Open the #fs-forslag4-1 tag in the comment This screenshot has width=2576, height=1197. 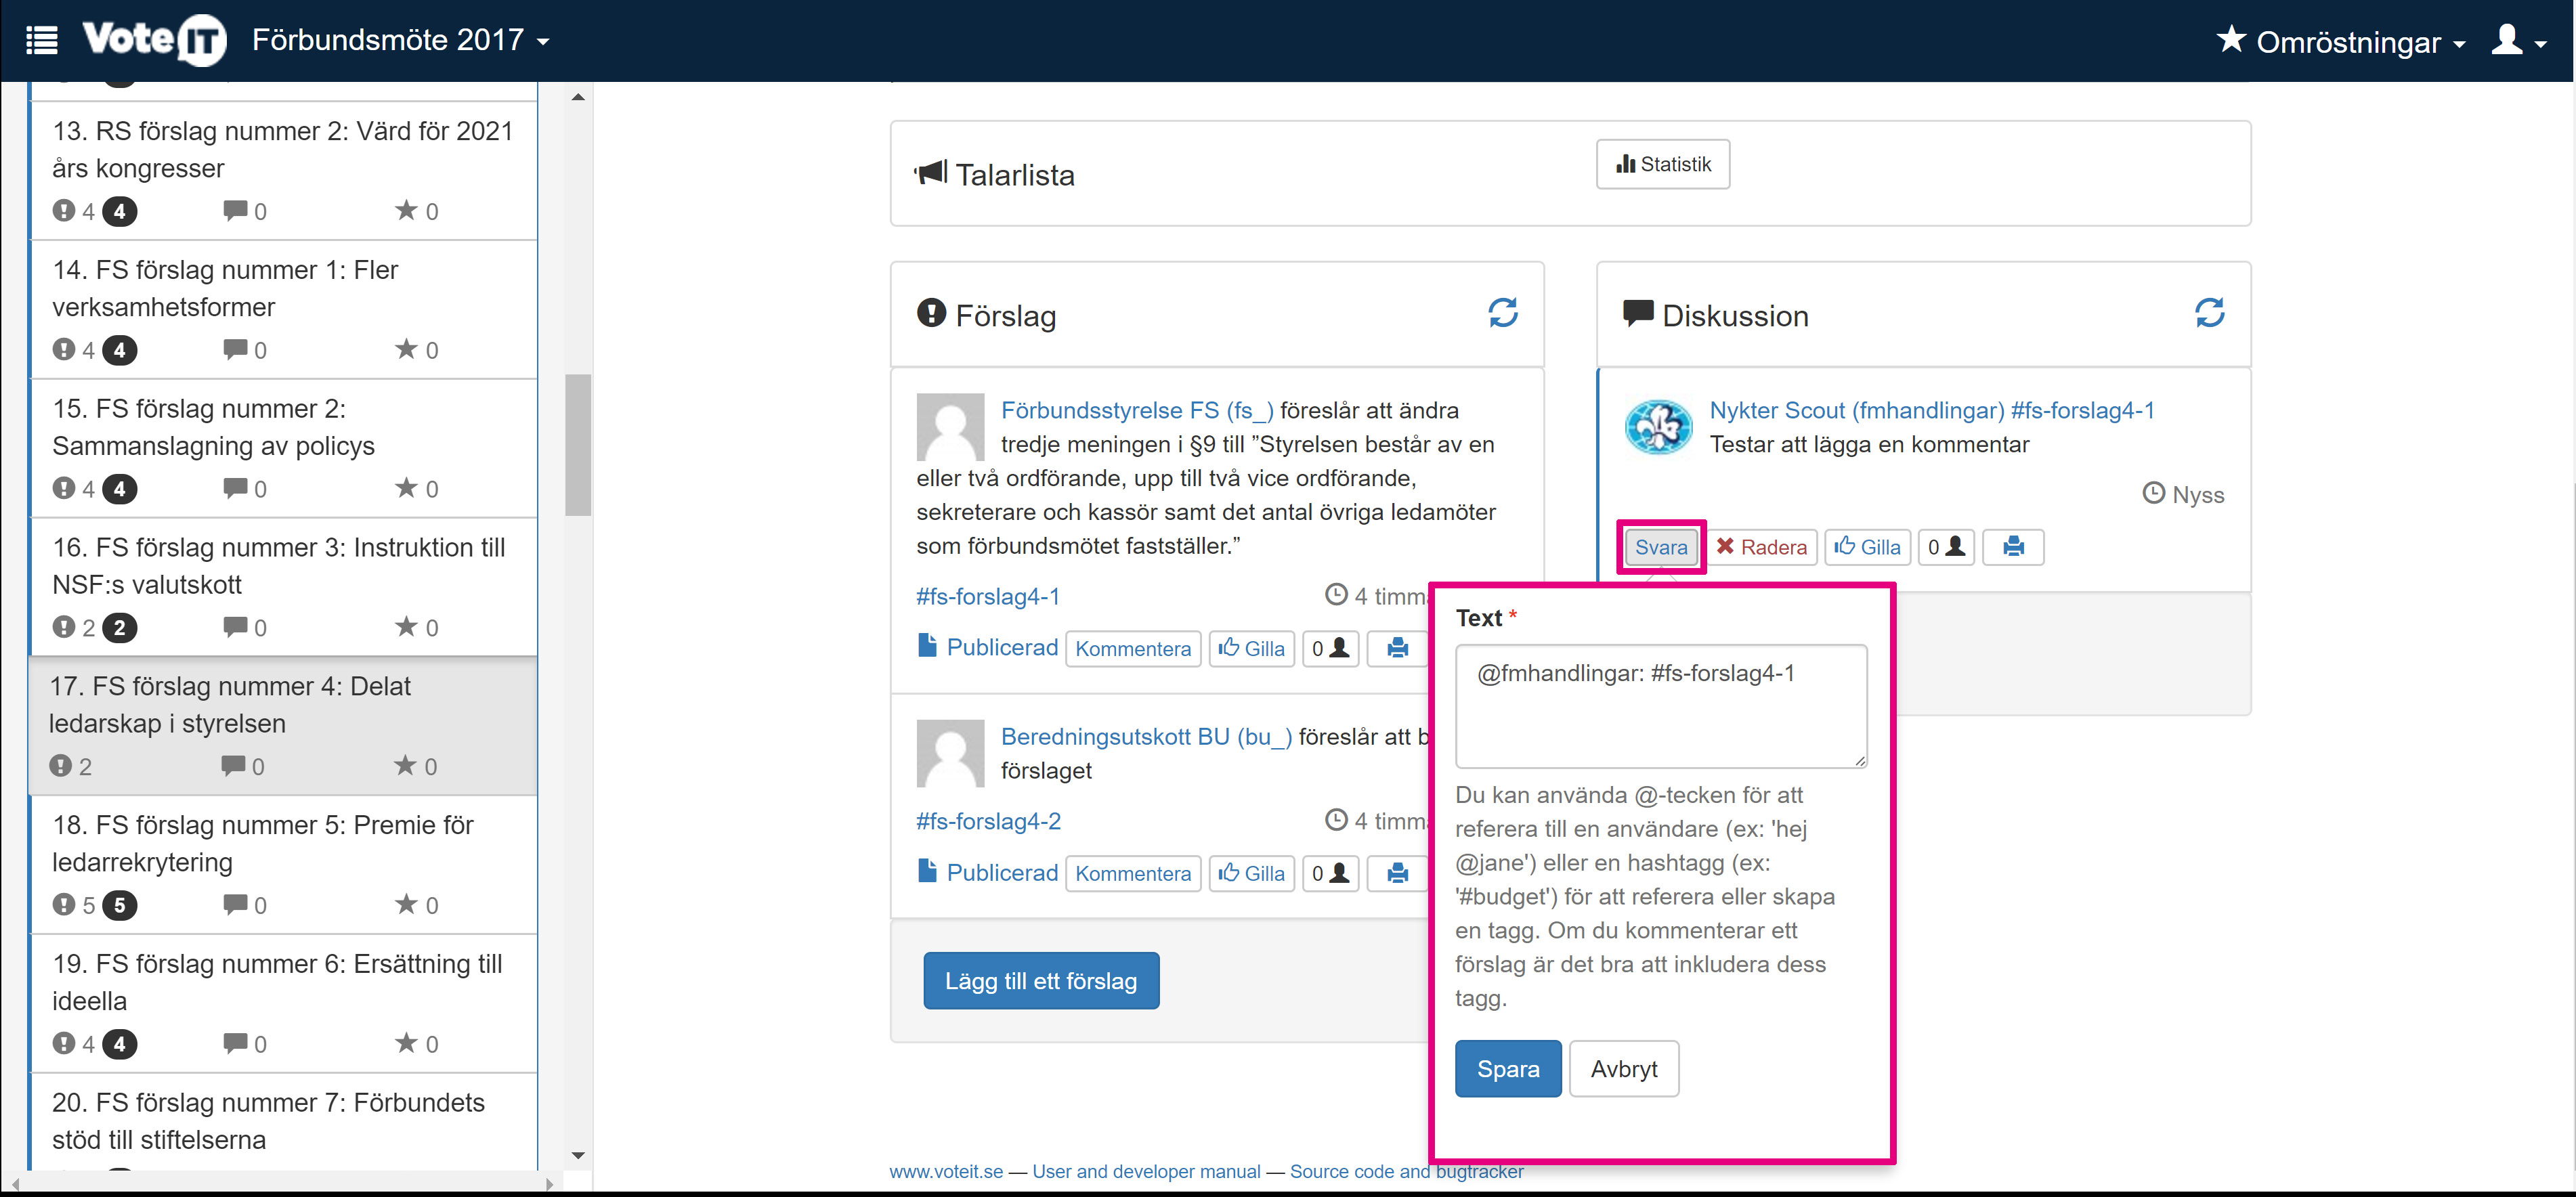click(2083, 410)
